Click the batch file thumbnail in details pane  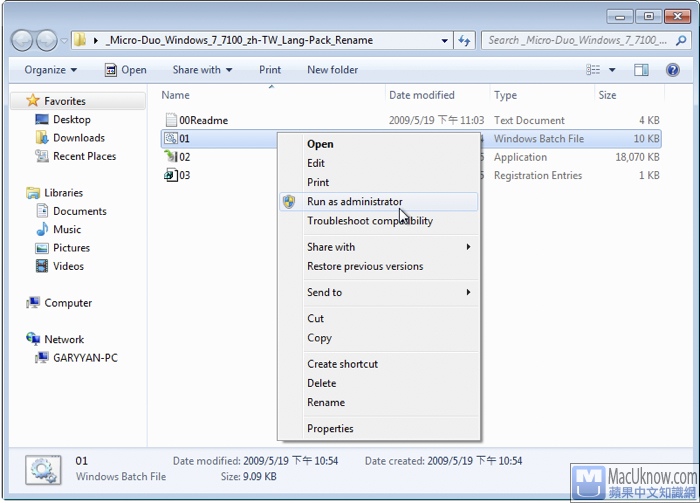pos(43,470)
